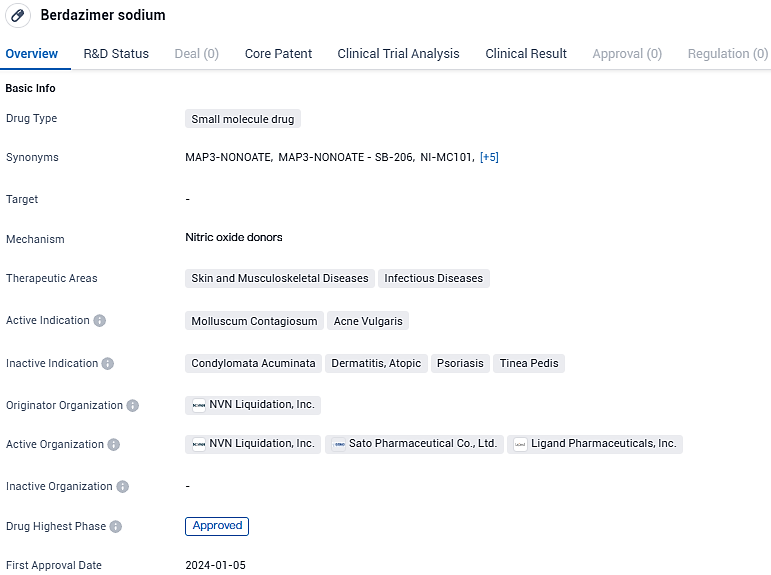Viewport: 771px width, 575px height.
Task: Click info icon beside Active Organization
Action: (x=114, y=445)
